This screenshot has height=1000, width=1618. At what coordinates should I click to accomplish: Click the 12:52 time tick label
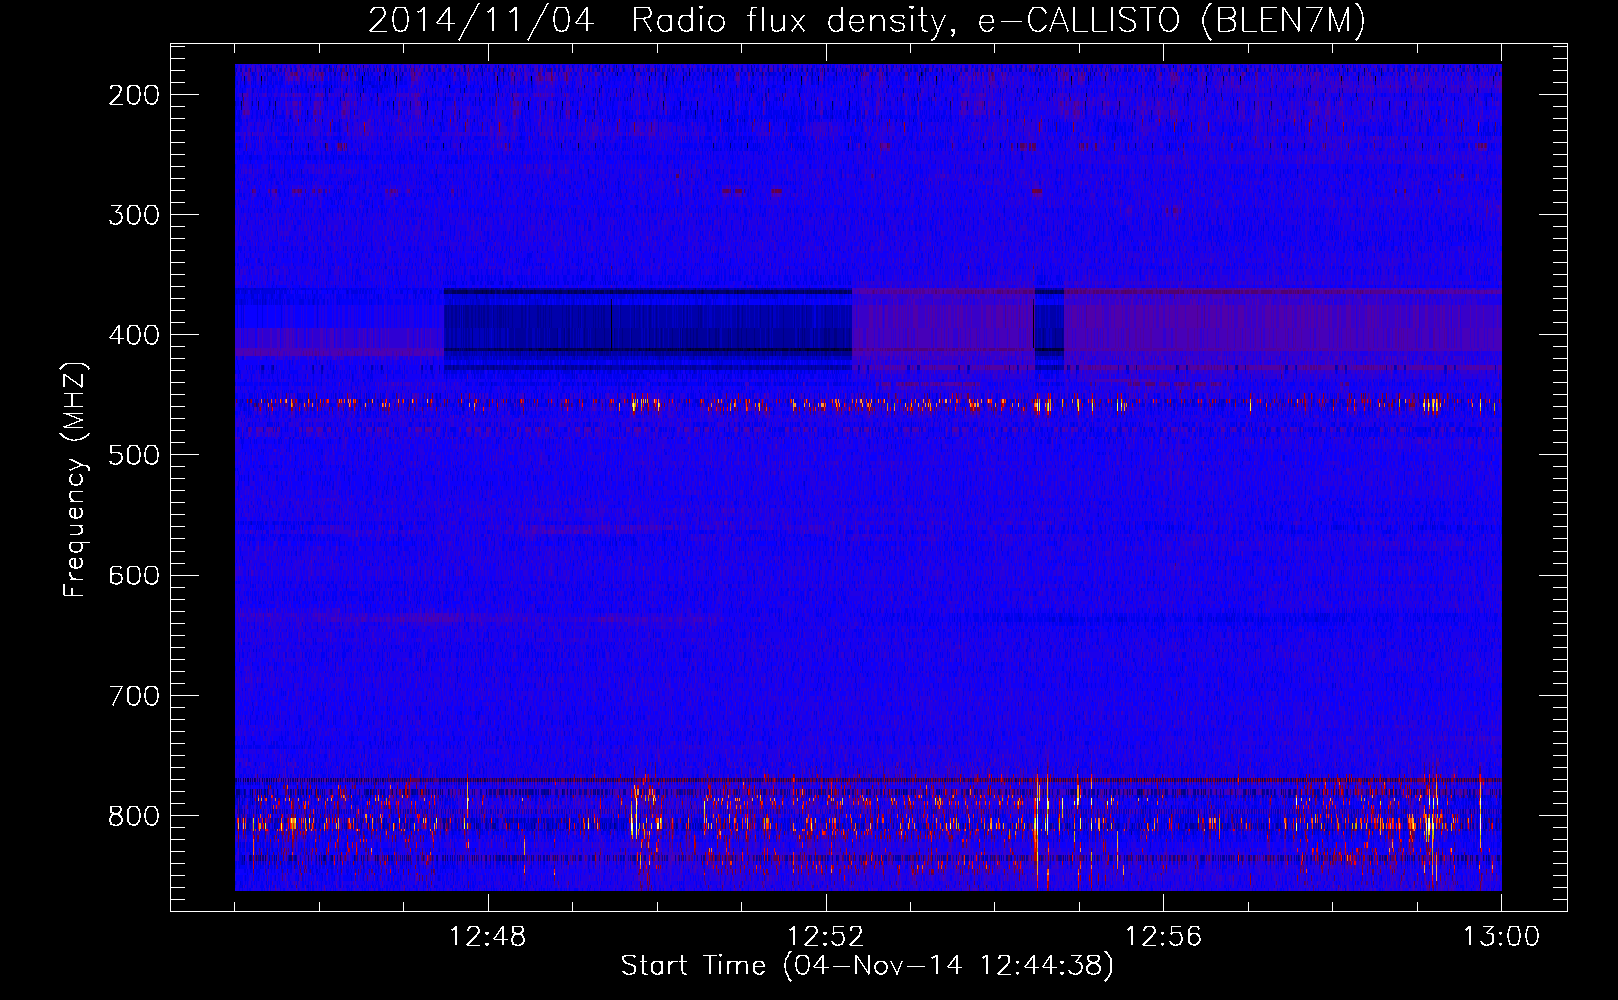(x=826, y=937)
